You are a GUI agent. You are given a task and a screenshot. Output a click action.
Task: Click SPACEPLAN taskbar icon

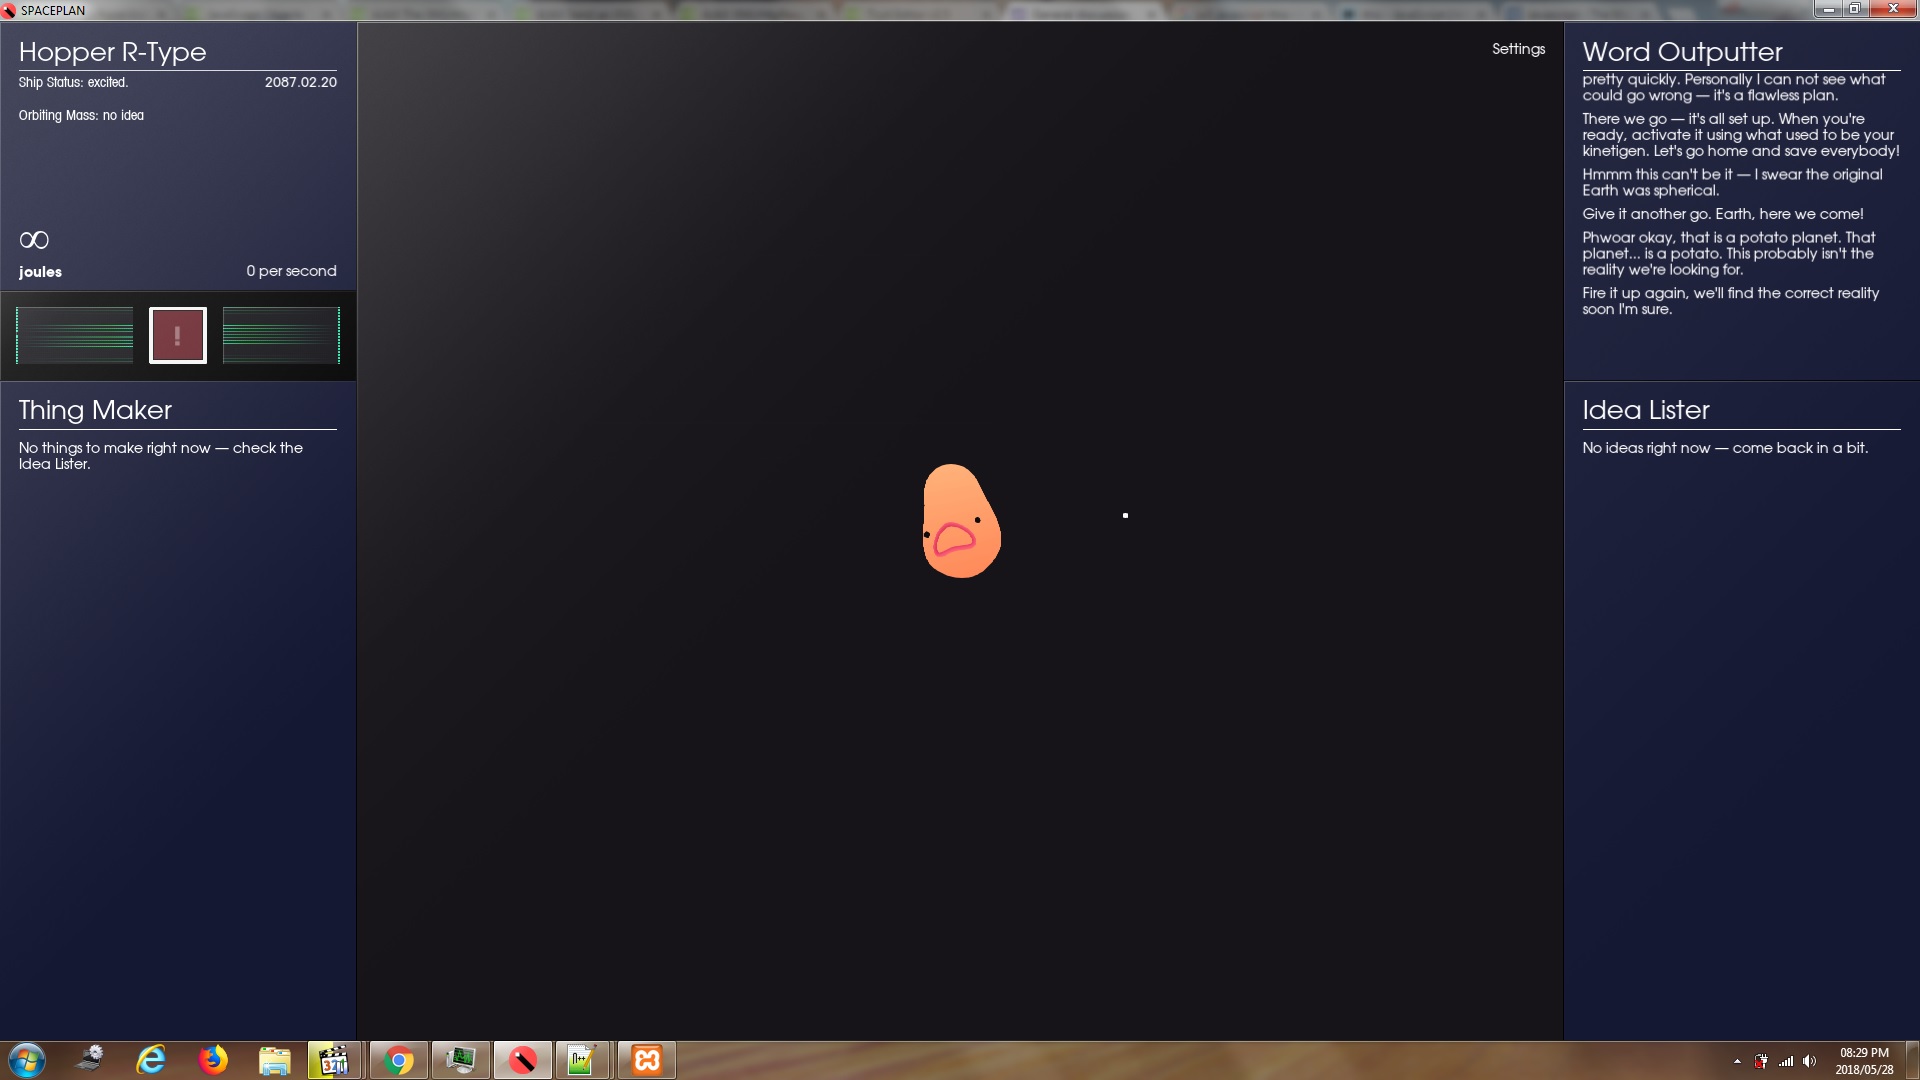[523, 1060]
